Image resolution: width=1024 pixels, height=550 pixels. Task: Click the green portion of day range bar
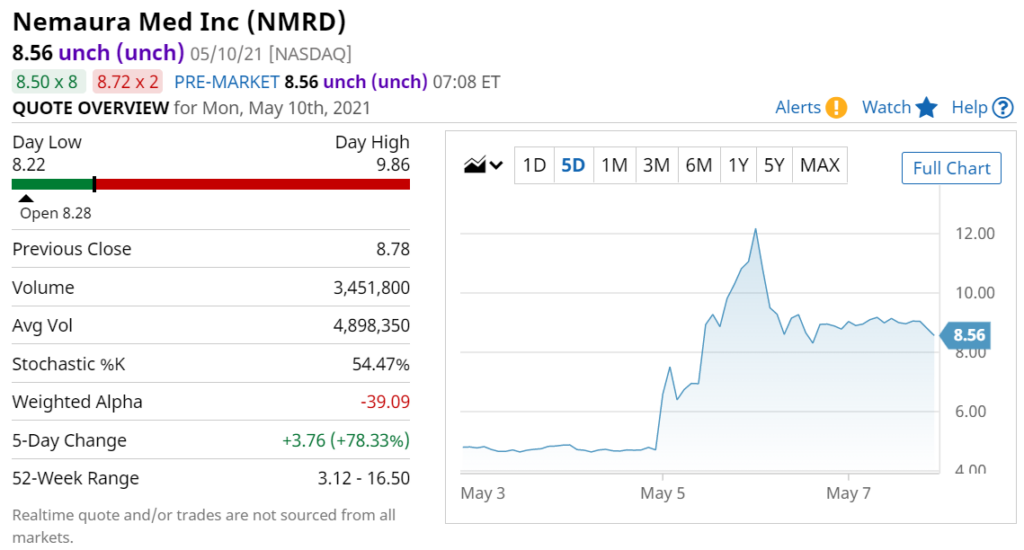point(52,184)
